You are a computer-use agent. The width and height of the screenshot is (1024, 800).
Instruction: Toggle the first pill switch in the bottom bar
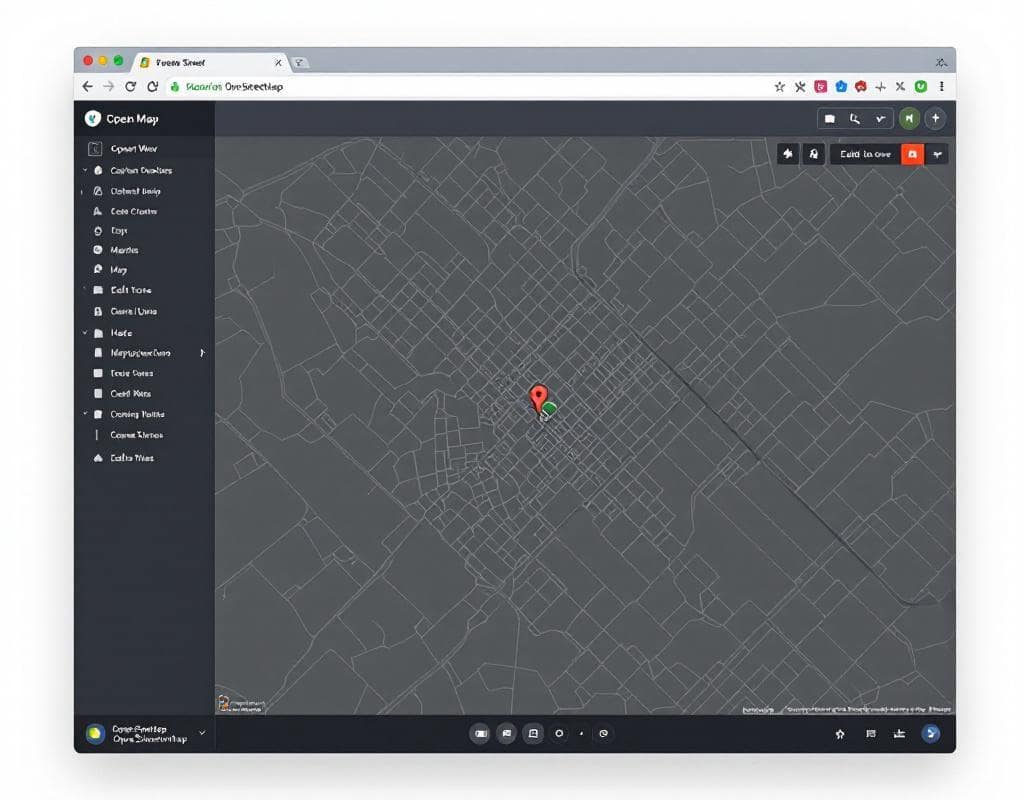coord(481,733)
